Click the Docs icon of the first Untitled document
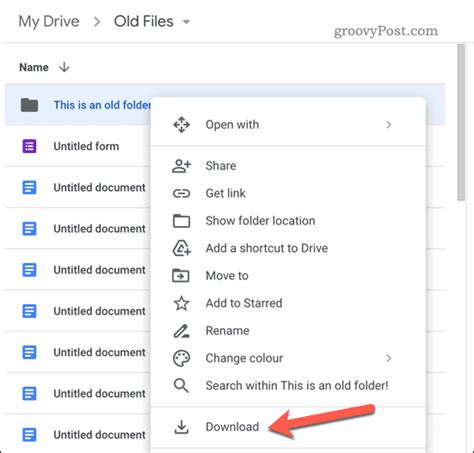The image size is (474, 453). click(29, 187)
